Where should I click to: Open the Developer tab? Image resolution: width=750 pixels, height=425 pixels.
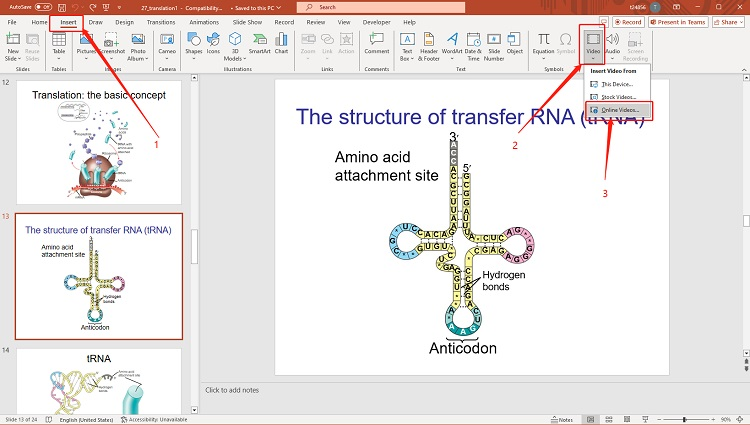click(376, 22)
